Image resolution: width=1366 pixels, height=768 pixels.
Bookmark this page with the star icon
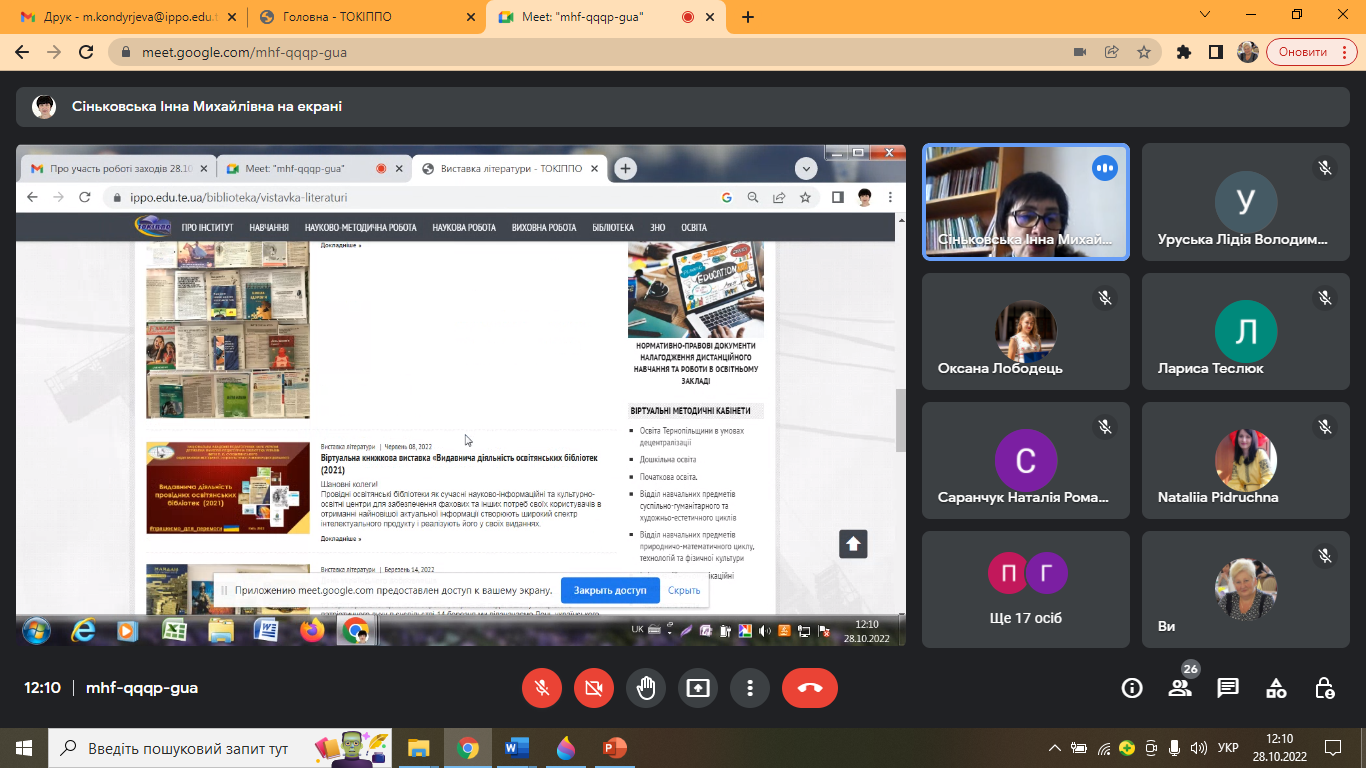1143,52
